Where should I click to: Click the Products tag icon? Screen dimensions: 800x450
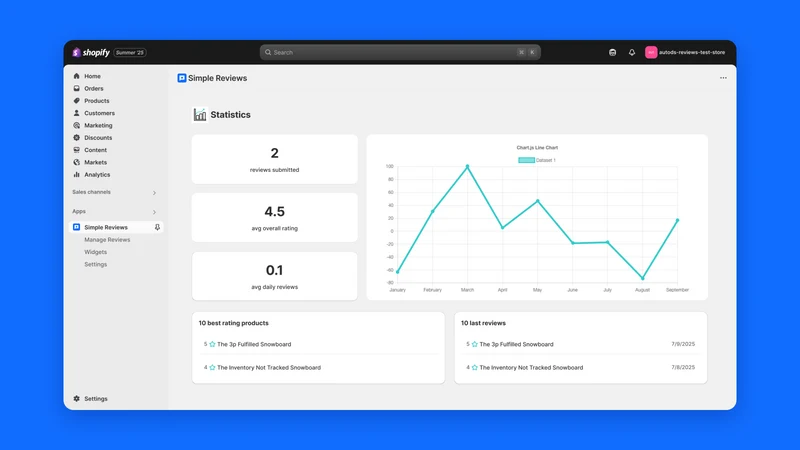tap(77, 101)
